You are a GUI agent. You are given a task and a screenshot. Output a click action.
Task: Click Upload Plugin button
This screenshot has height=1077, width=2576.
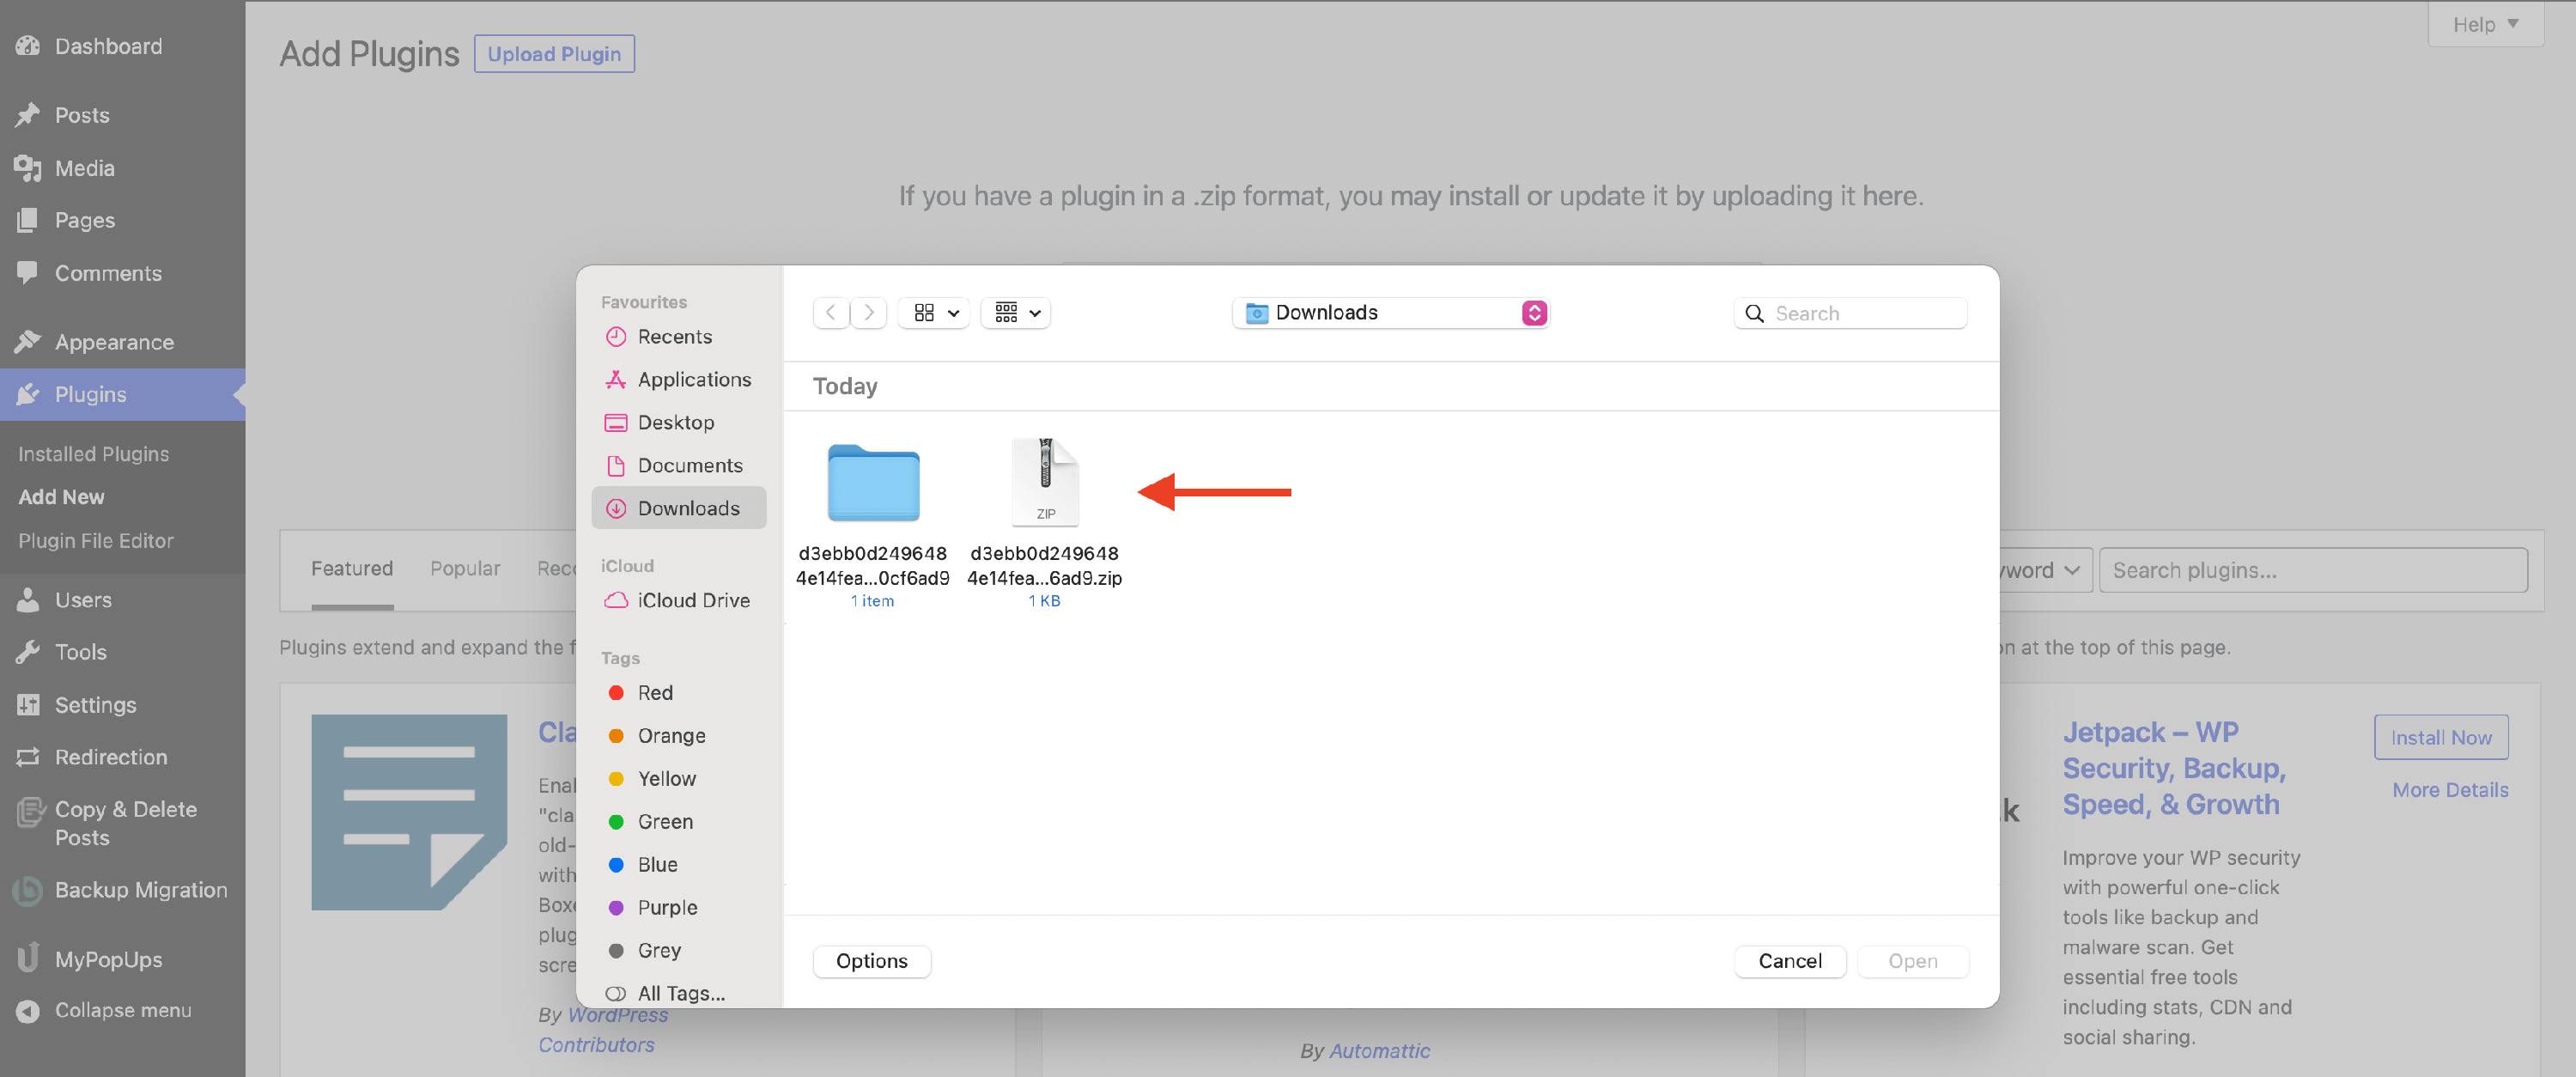tap(553, 54)
